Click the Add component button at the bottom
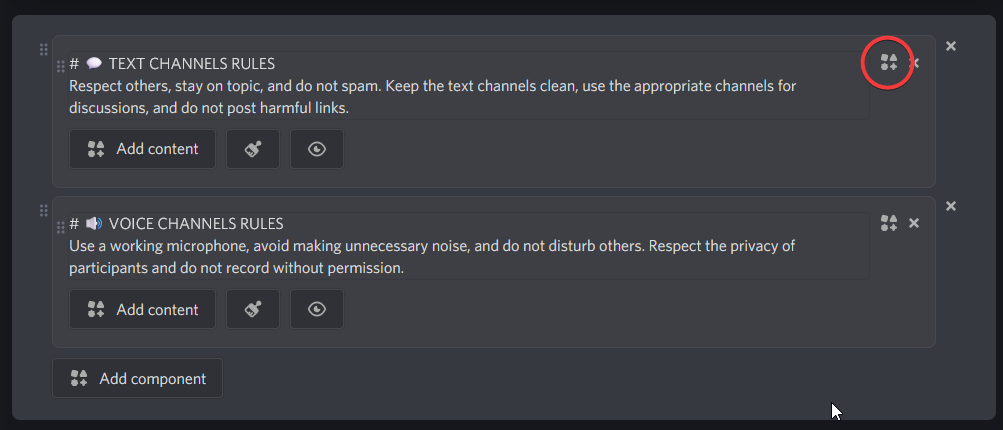The image size is (1003, 430). coord(138,378)
